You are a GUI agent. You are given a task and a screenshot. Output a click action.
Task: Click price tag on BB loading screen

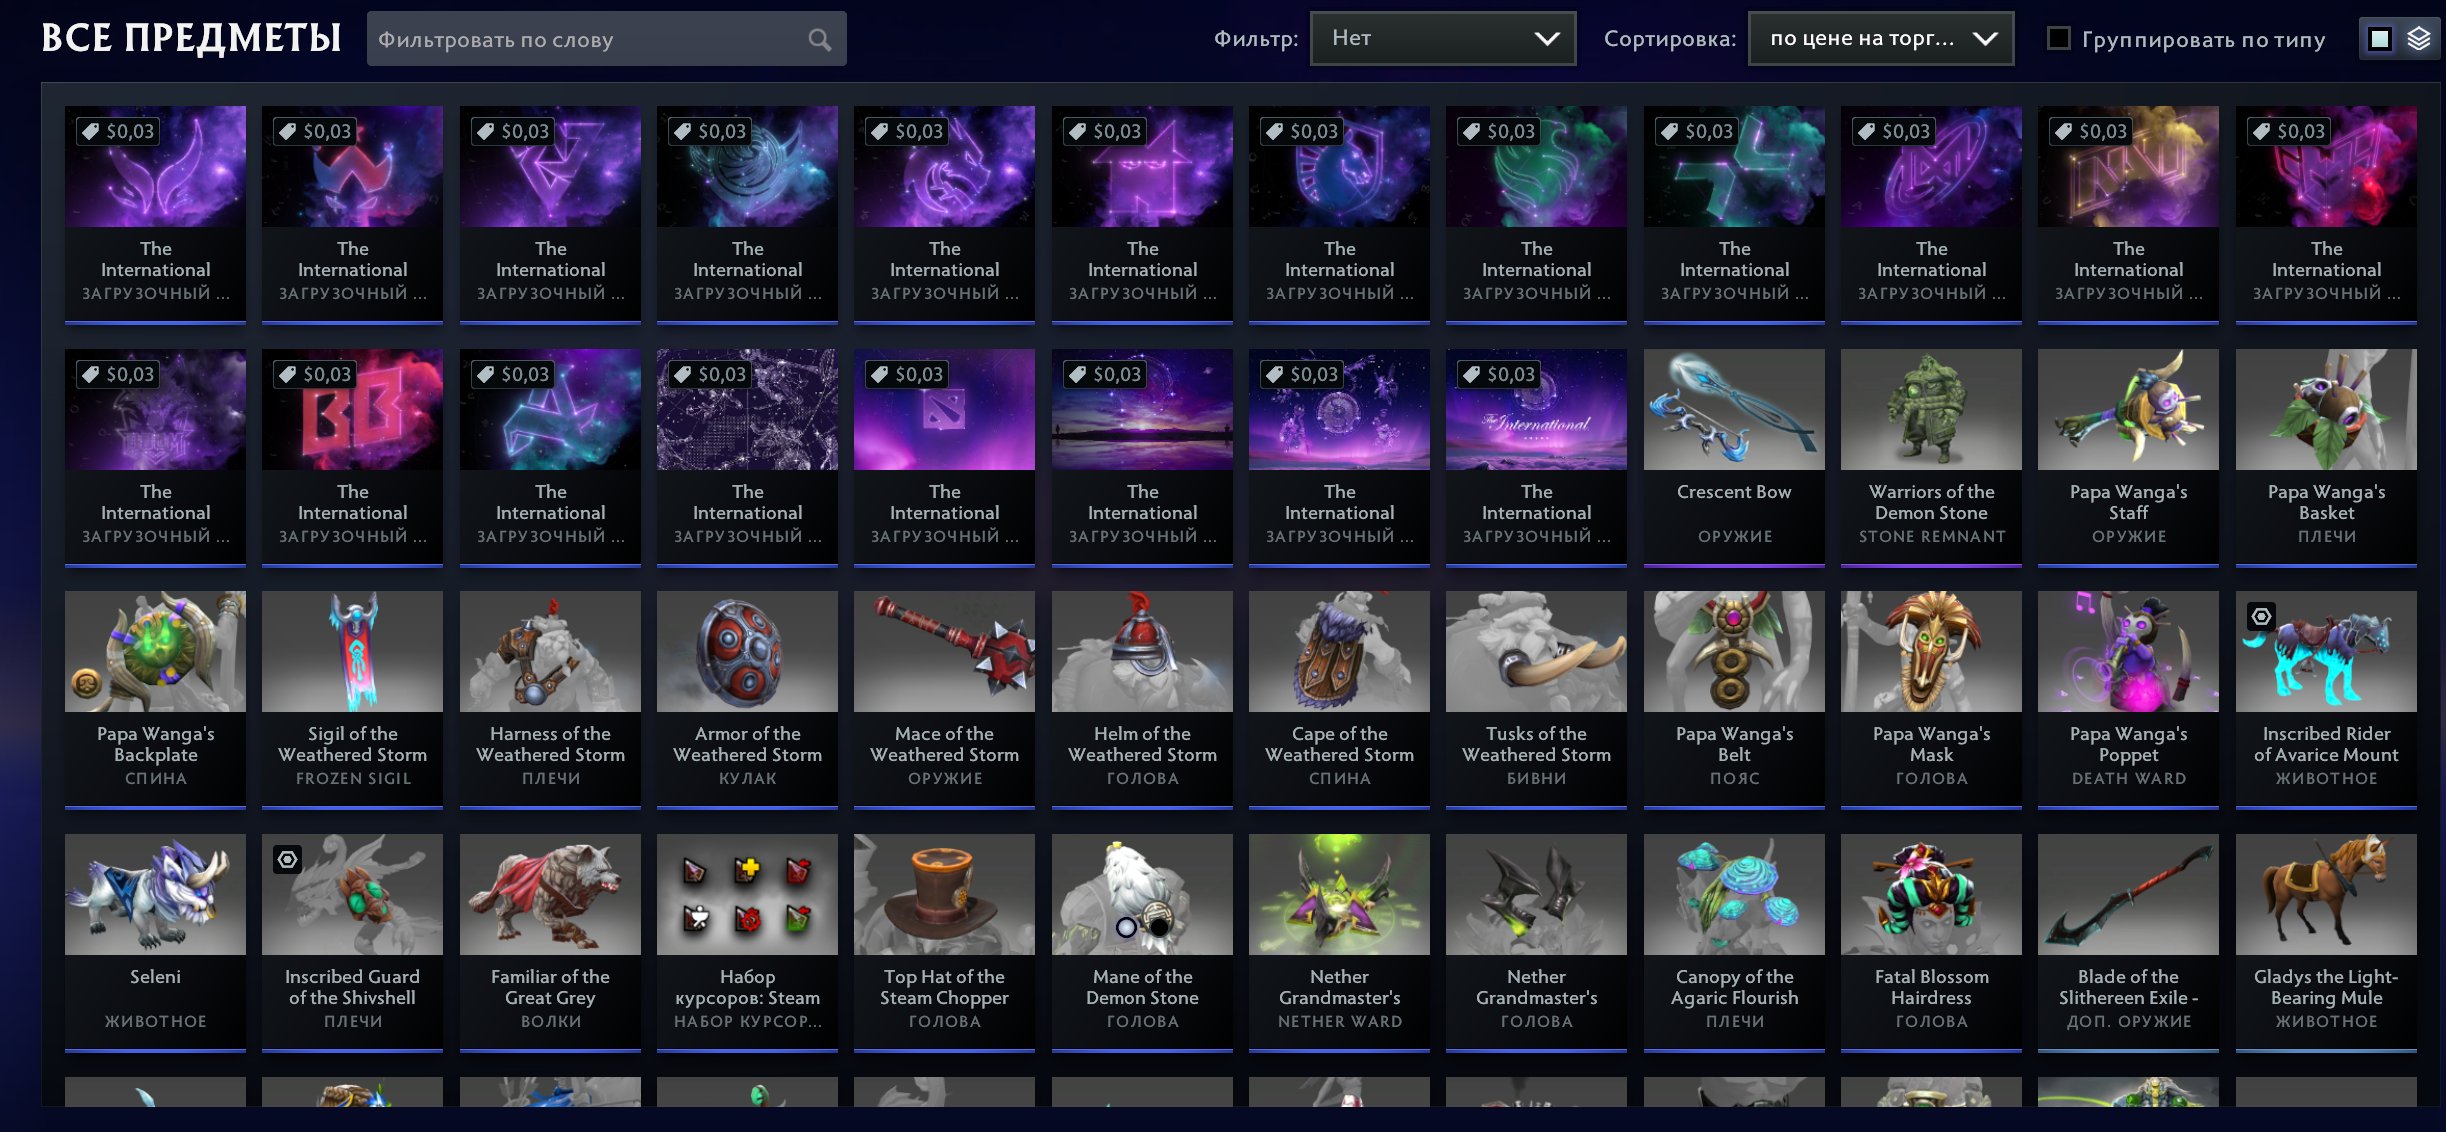coord(315,374)
